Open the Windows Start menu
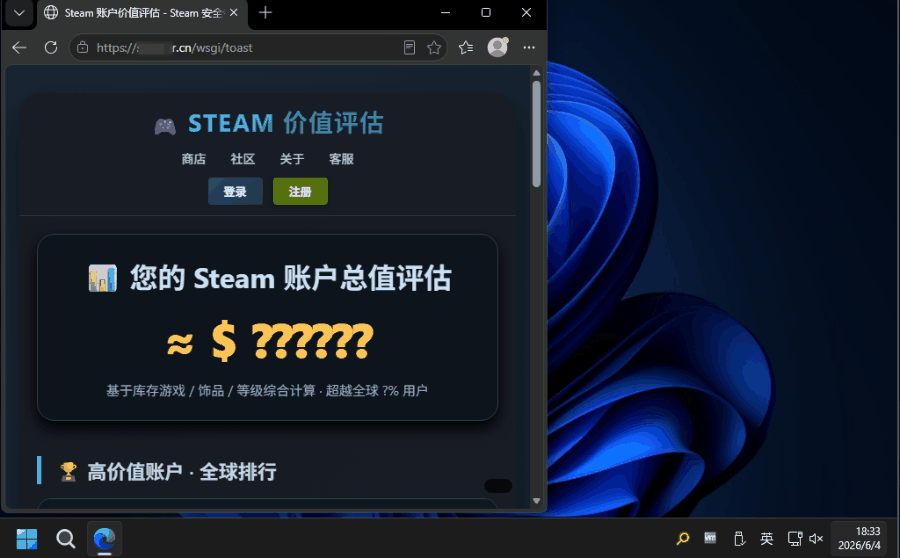 pyautogui.click(x=26, y=539)
